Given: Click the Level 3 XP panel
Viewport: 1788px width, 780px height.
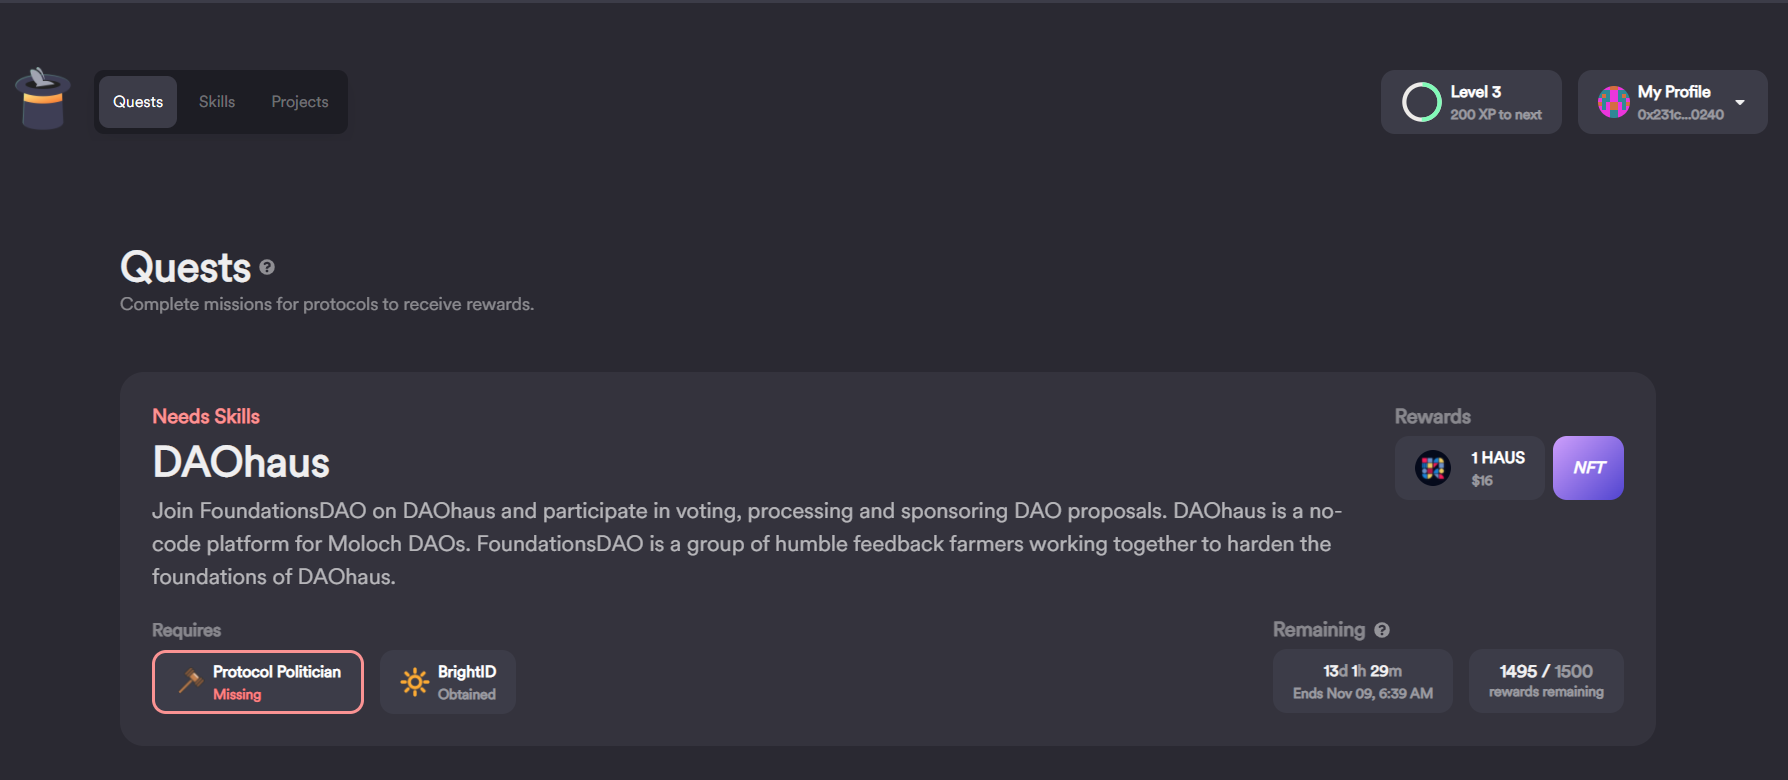Looking at the screenshot, I should (x=1471, y=102).
